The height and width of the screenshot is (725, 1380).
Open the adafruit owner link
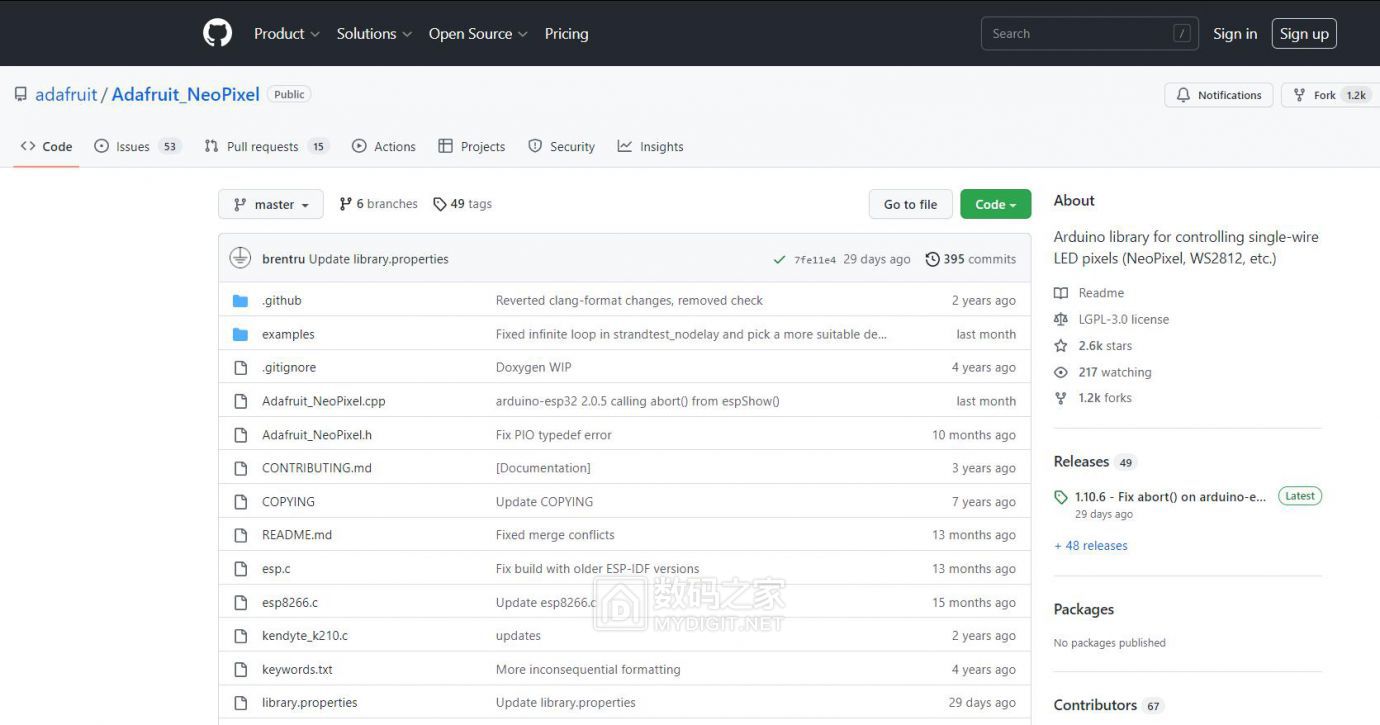pos(66,94)
